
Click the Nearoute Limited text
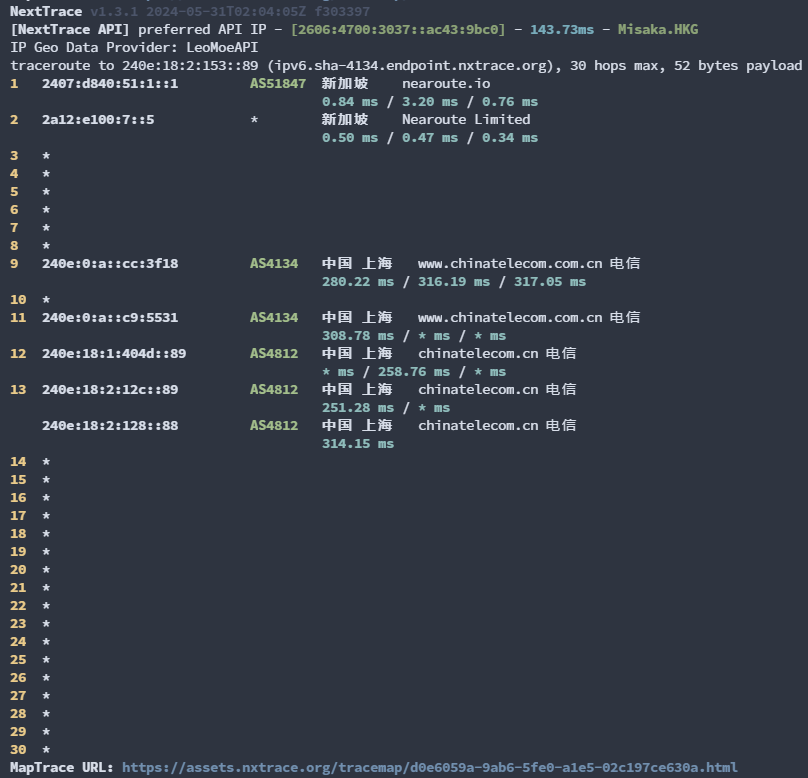click(466, 120)
